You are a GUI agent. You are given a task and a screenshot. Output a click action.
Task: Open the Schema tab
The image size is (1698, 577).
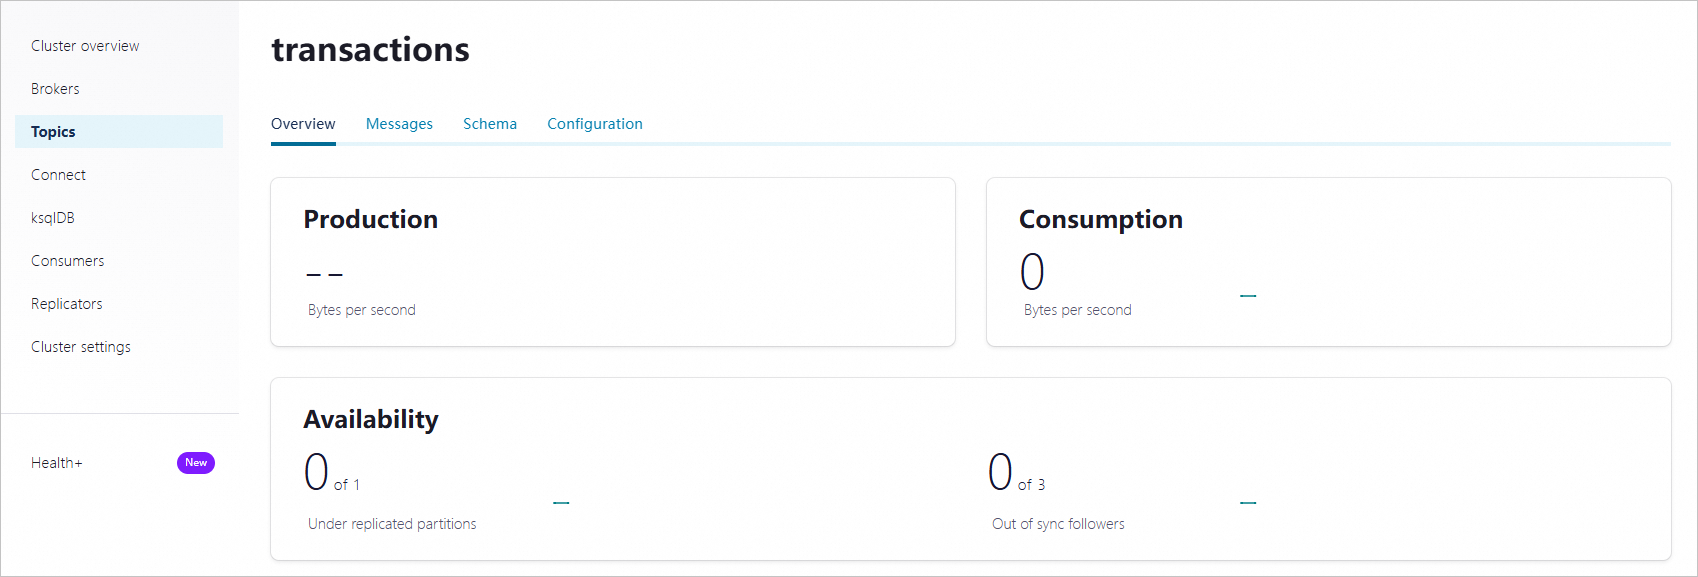489,123
